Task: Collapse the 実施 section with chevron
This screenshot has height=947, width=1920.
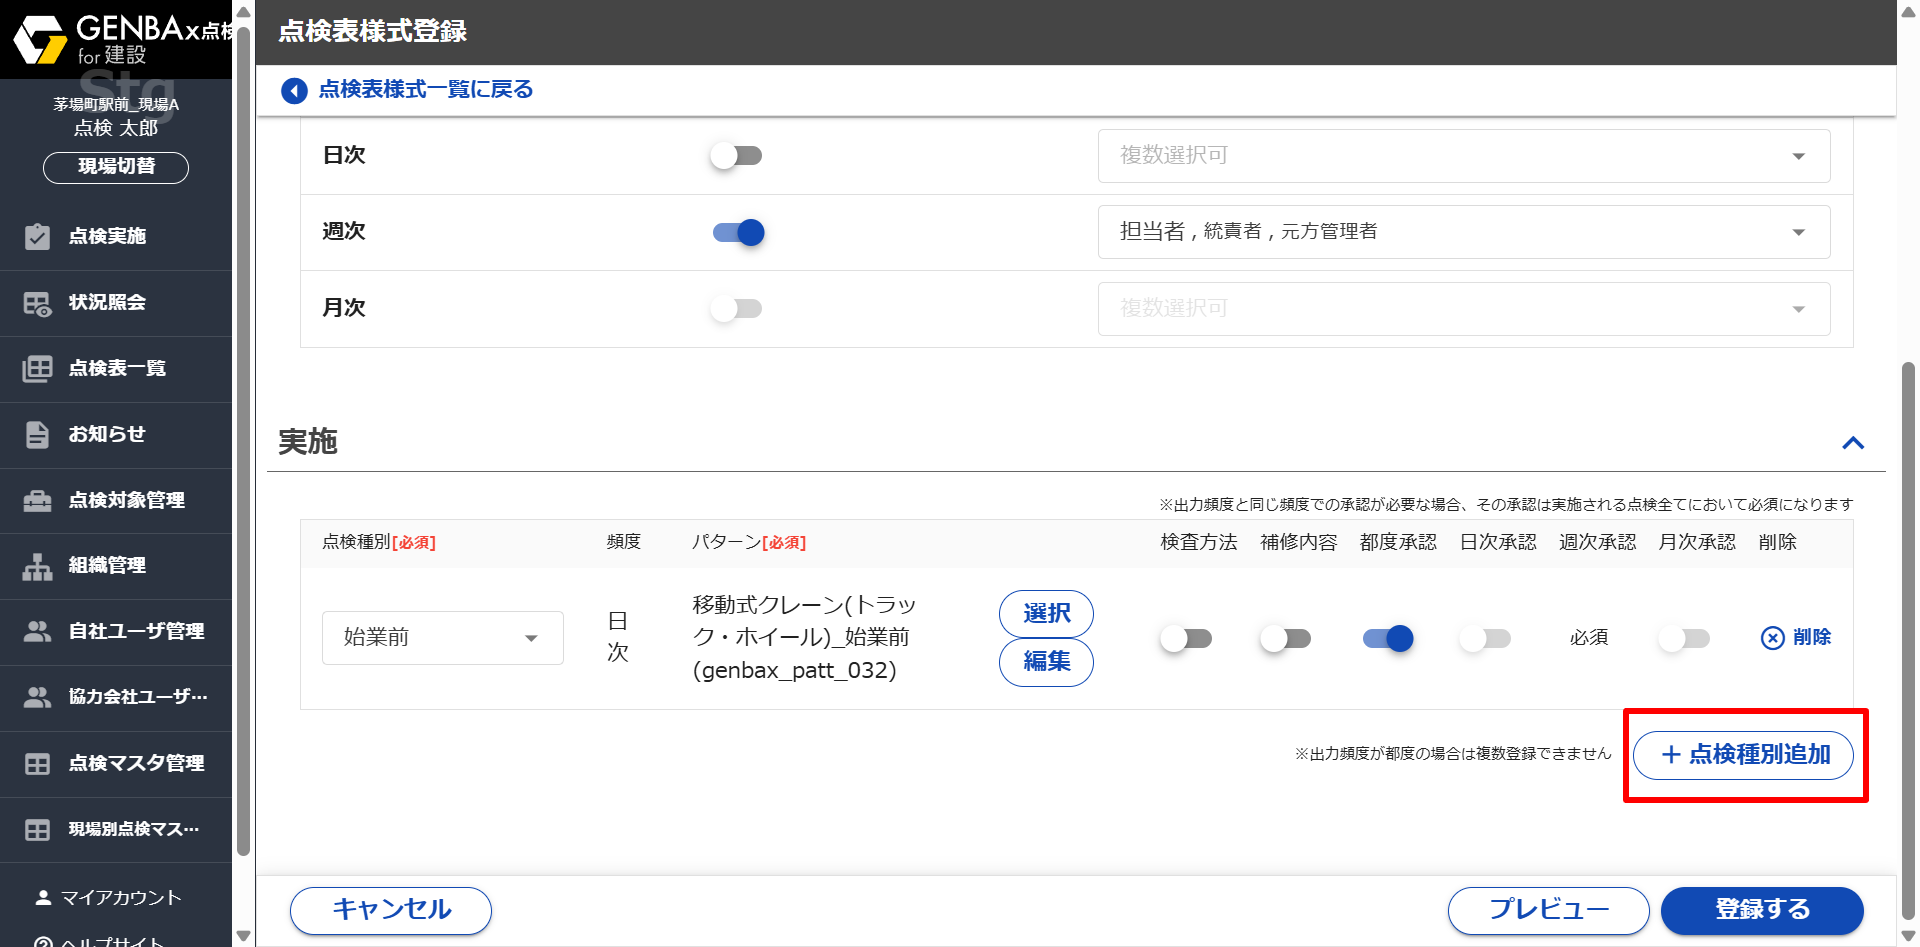Action: click(1852, 443)
